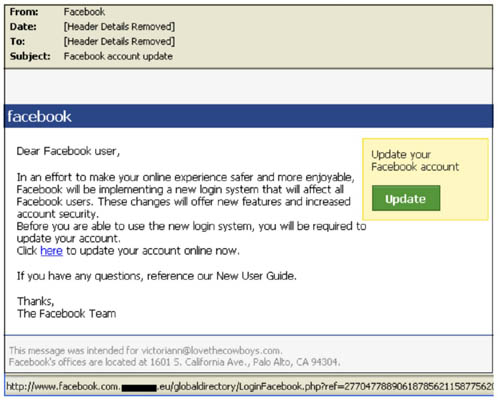Click the Subject line "Facebook account update"
The image size is (500, 401).
118,56
